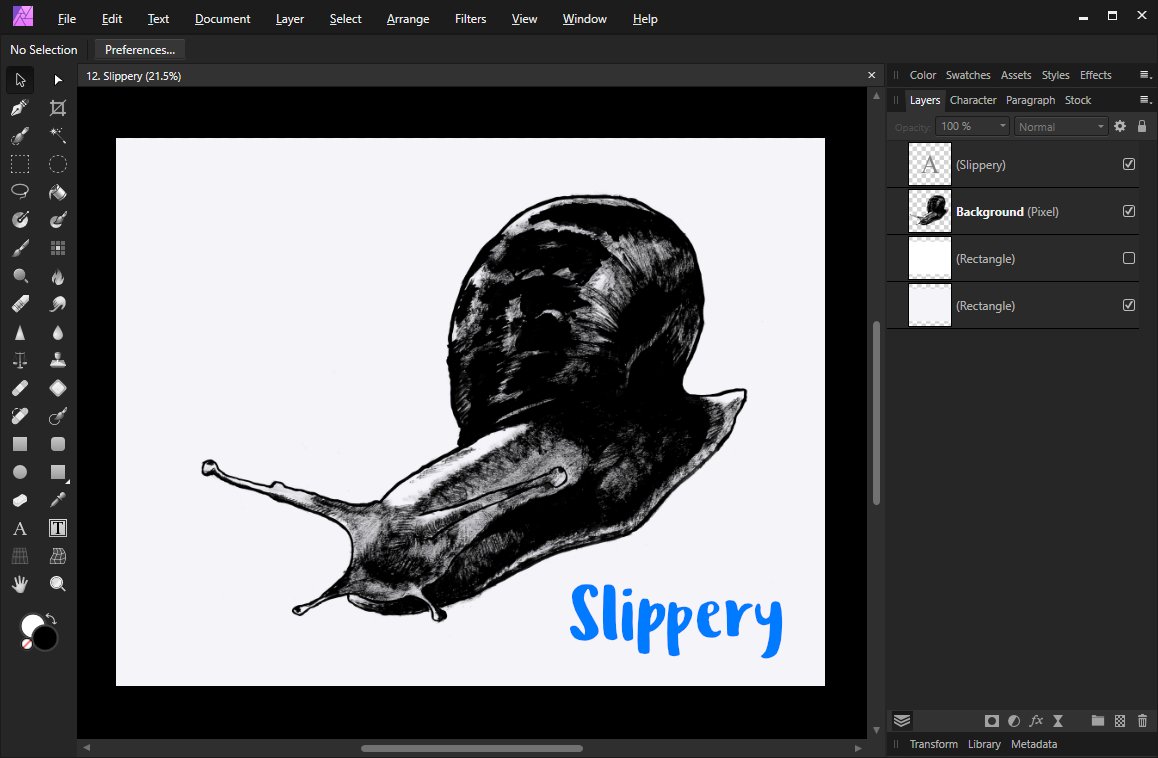The height and width of the screenshot is (758, 1158).
Task: Select the Magic Wand flood select tool
Action: point(58,136)
